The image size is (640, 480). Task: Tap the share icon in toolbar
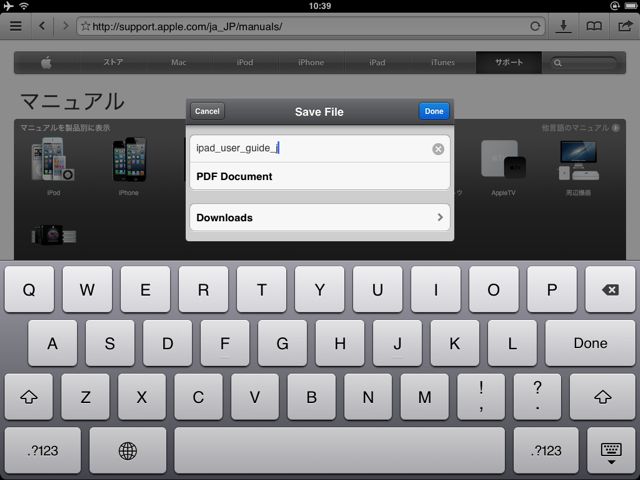(x=624, y=26)
